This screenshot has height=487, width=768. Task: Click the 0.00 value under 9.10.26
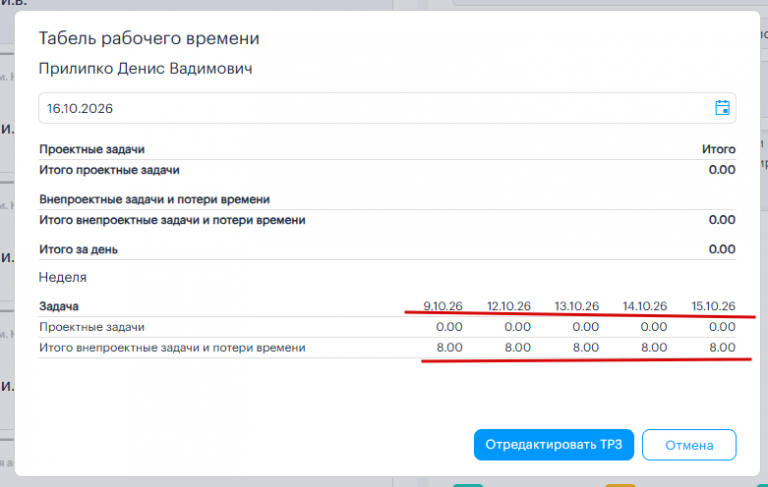pyautogui.click(x=449, y=327)
